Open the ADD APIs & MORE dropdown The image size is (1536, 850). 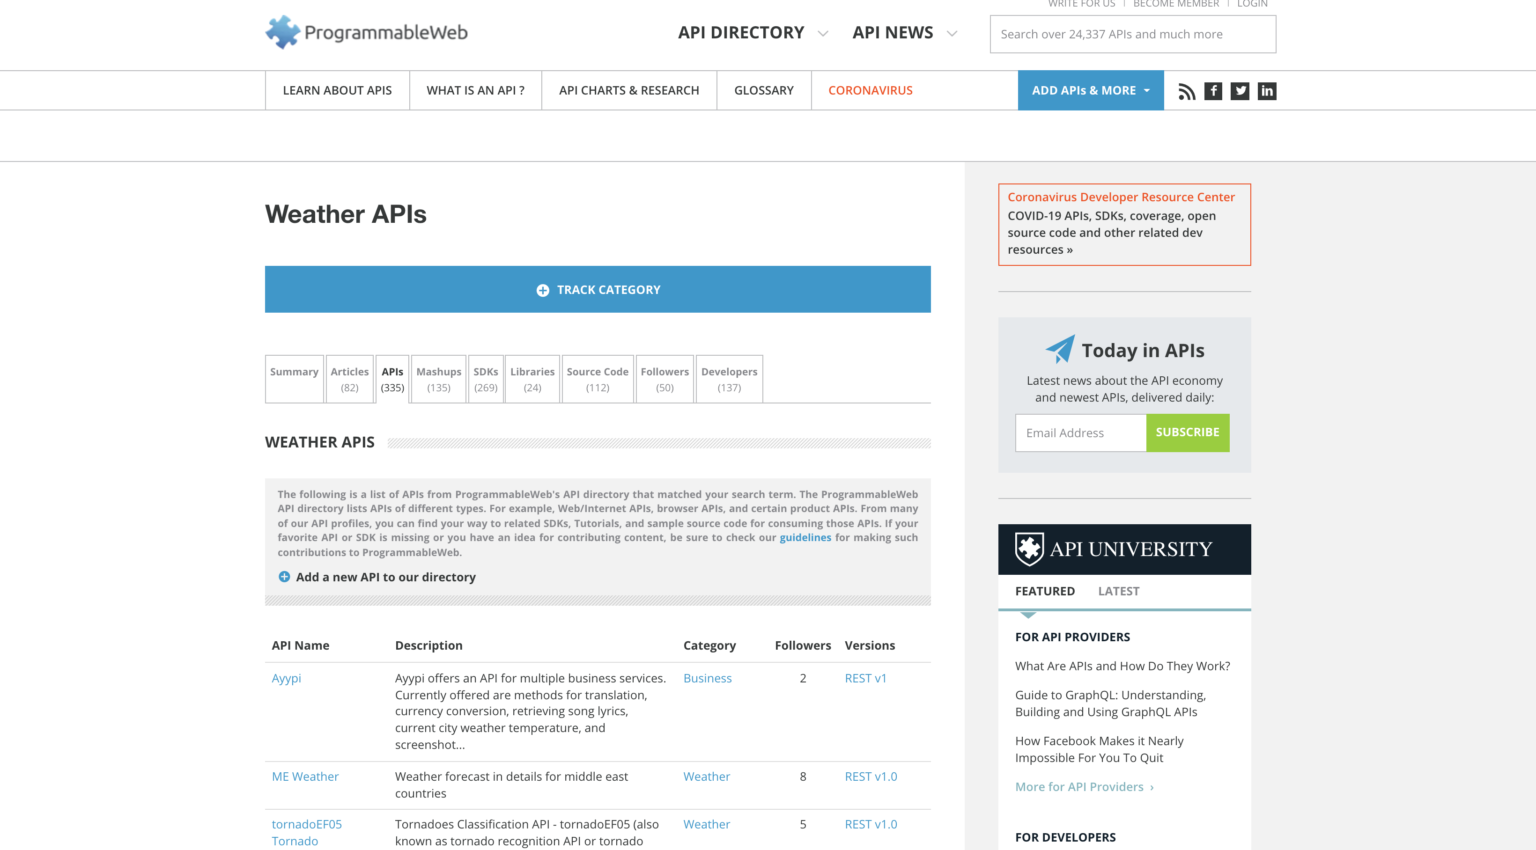pyautogui.click(x=1090, y=90)
